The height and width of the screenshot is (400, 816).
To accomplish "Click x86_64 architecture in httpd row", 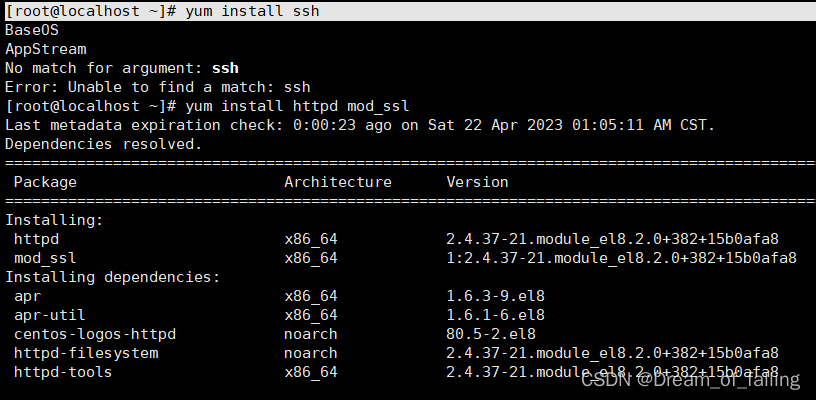I will pyautogui.click(x=311, y=239).
